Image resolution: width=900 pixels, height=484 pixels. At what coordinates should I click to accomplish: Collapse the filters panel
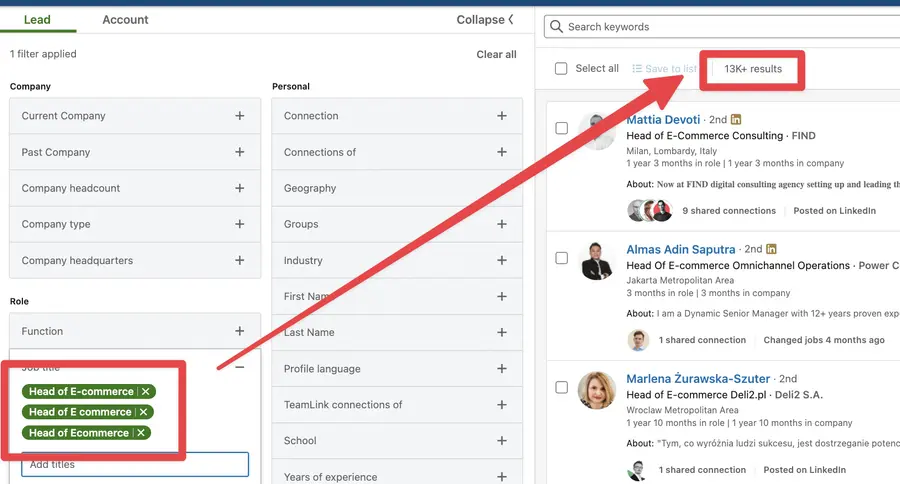click(485, 20)
